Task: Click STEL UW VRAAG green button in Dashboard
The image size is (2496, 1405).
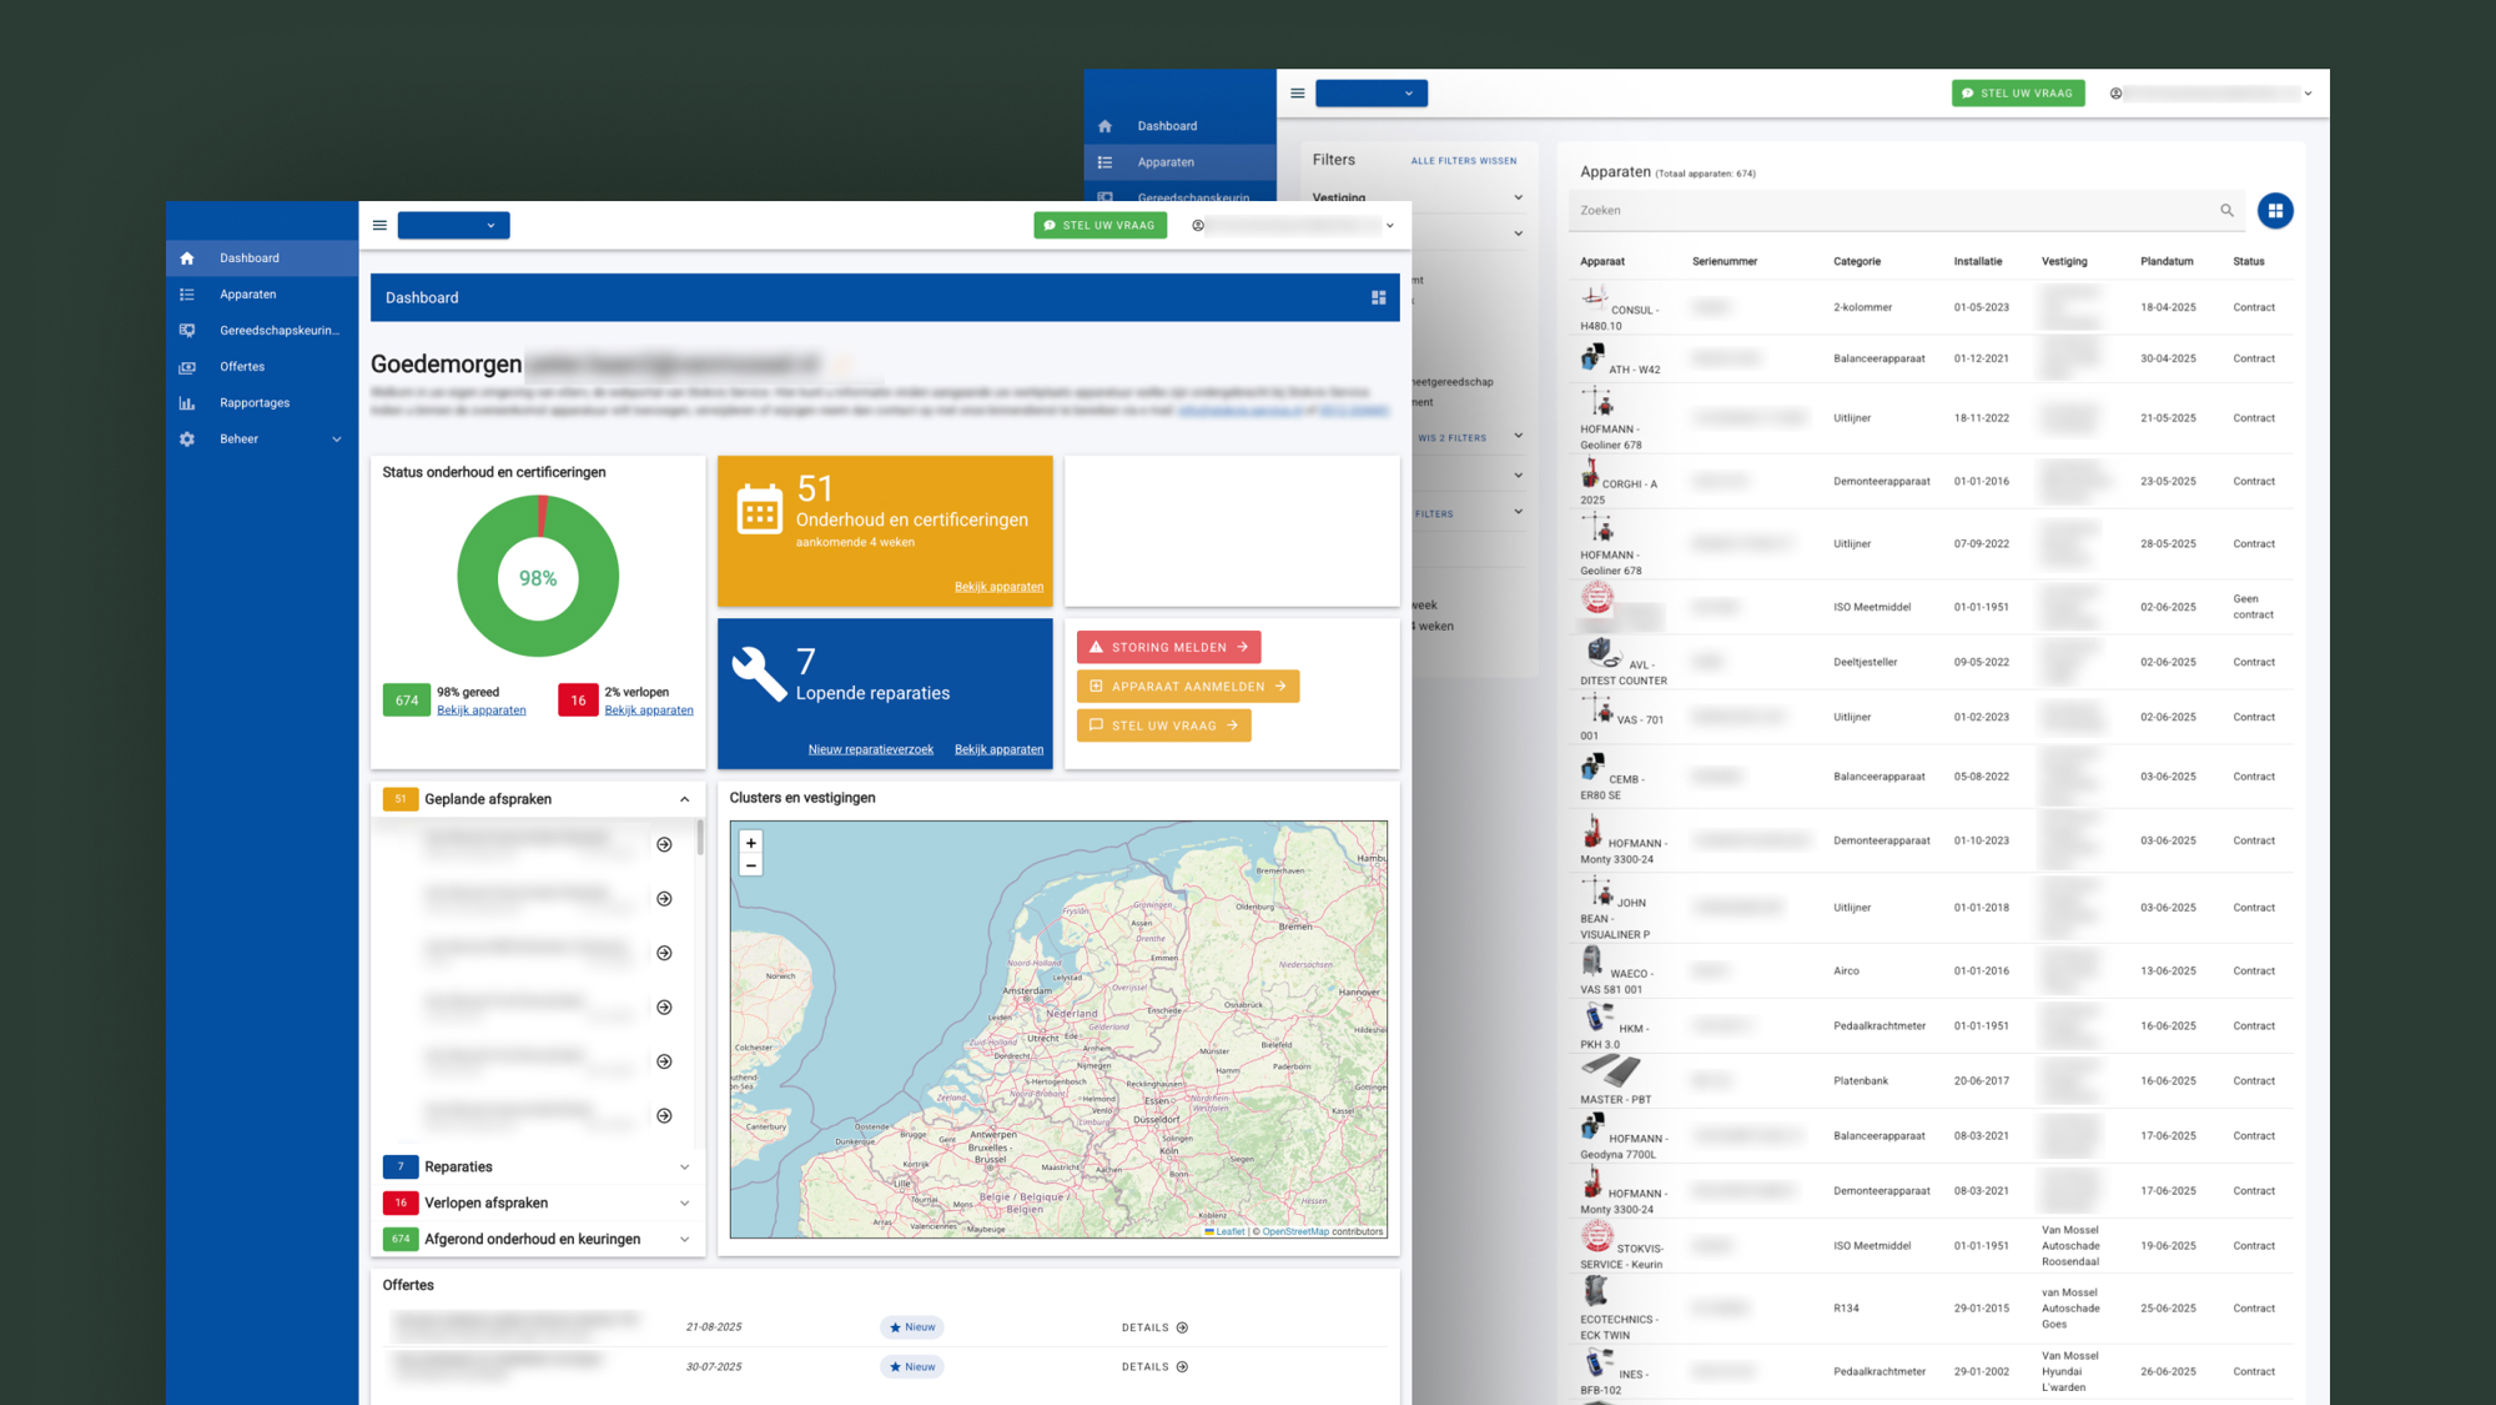Action: [1100, 225]
